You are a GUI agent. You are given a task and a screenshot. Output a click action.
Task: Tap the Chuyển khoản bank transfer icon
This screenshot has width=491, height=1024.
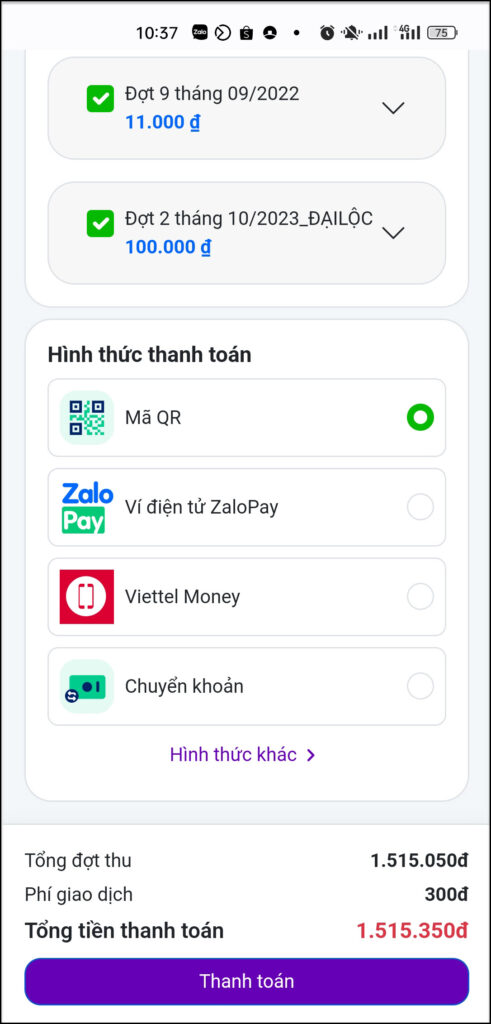point(87,686)
